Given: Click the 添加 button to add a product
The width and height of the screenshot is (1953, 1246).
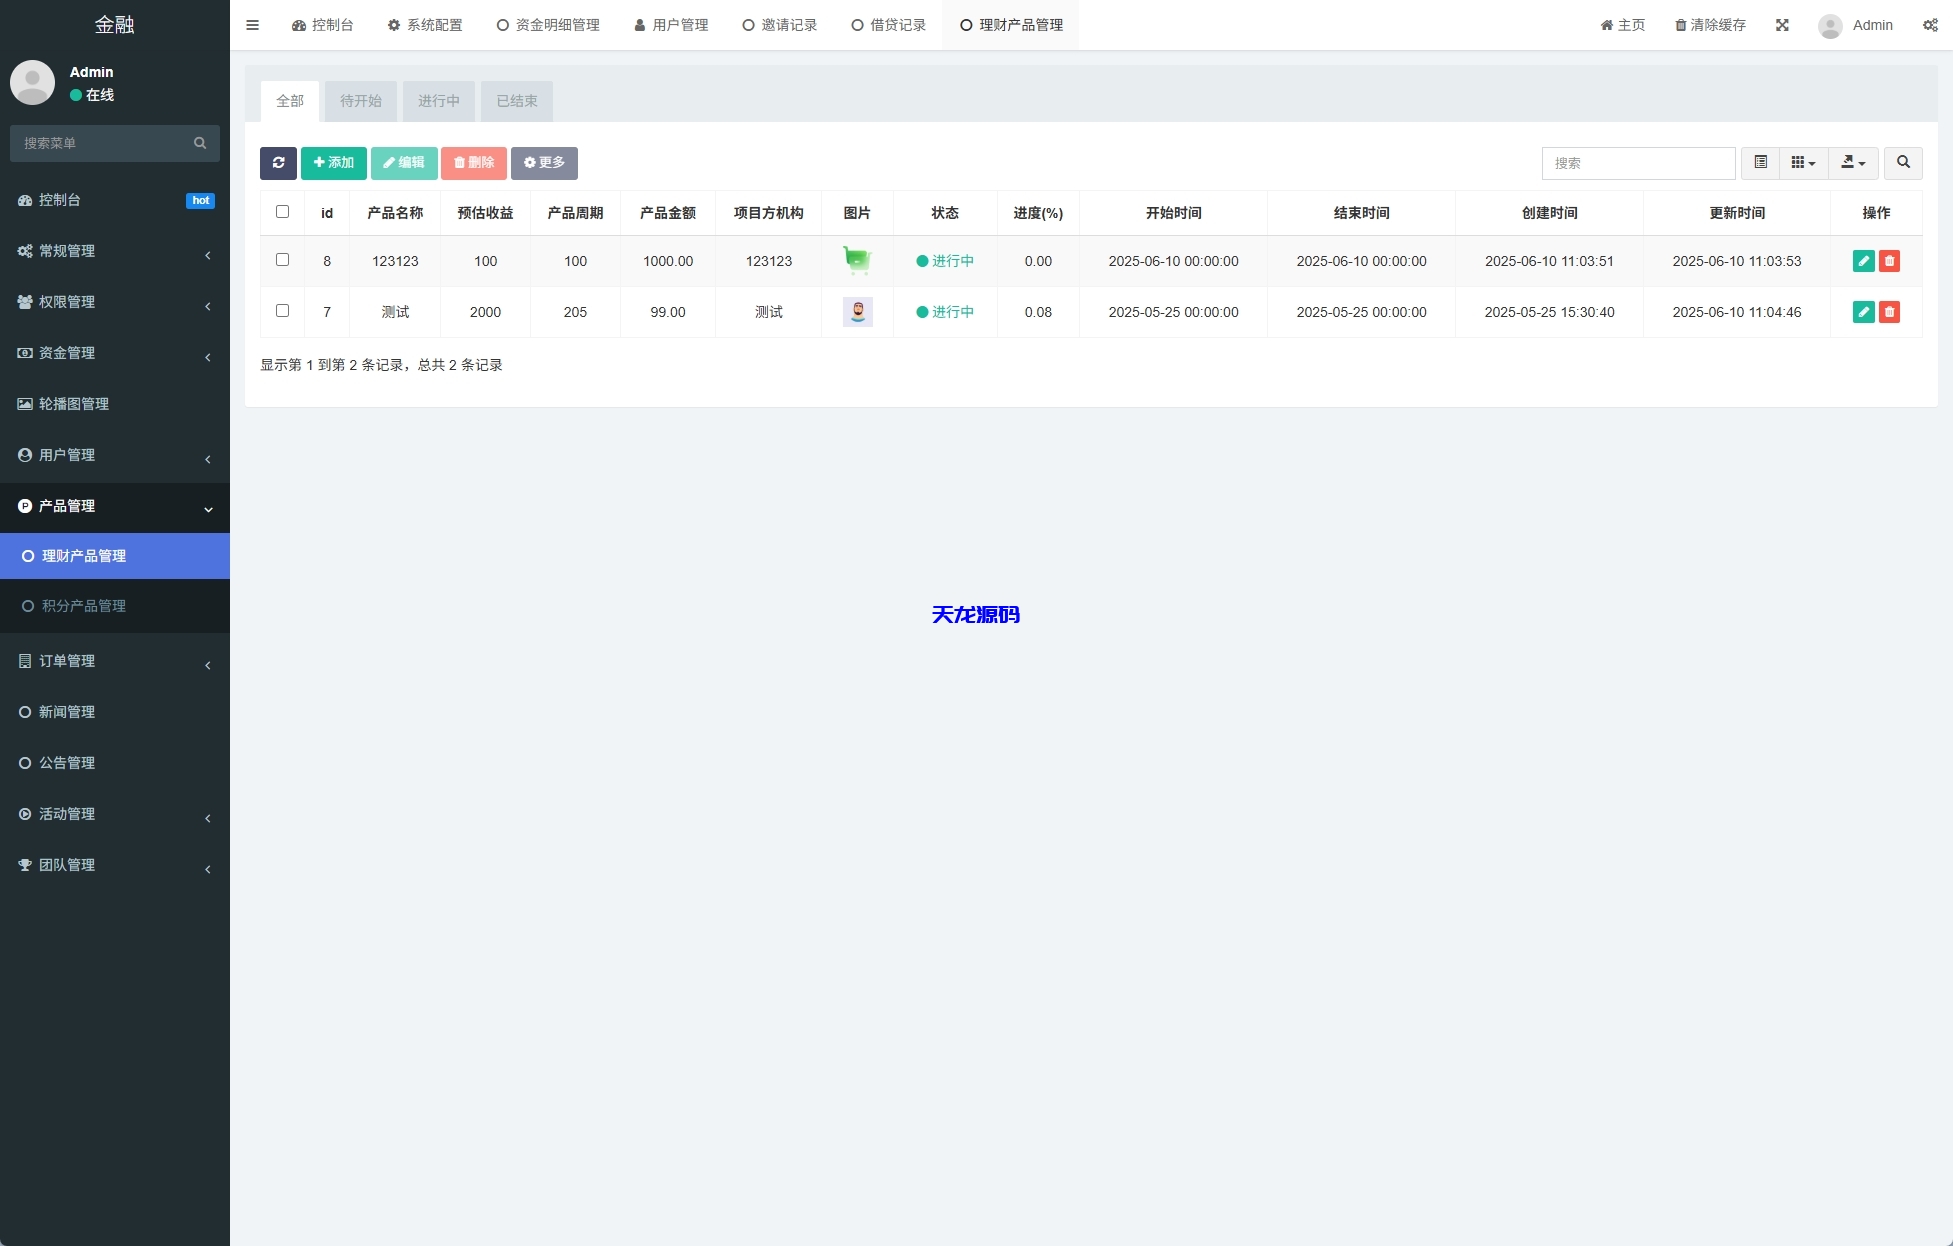Looking at the screenshot, I should click(x=334, y=163).
